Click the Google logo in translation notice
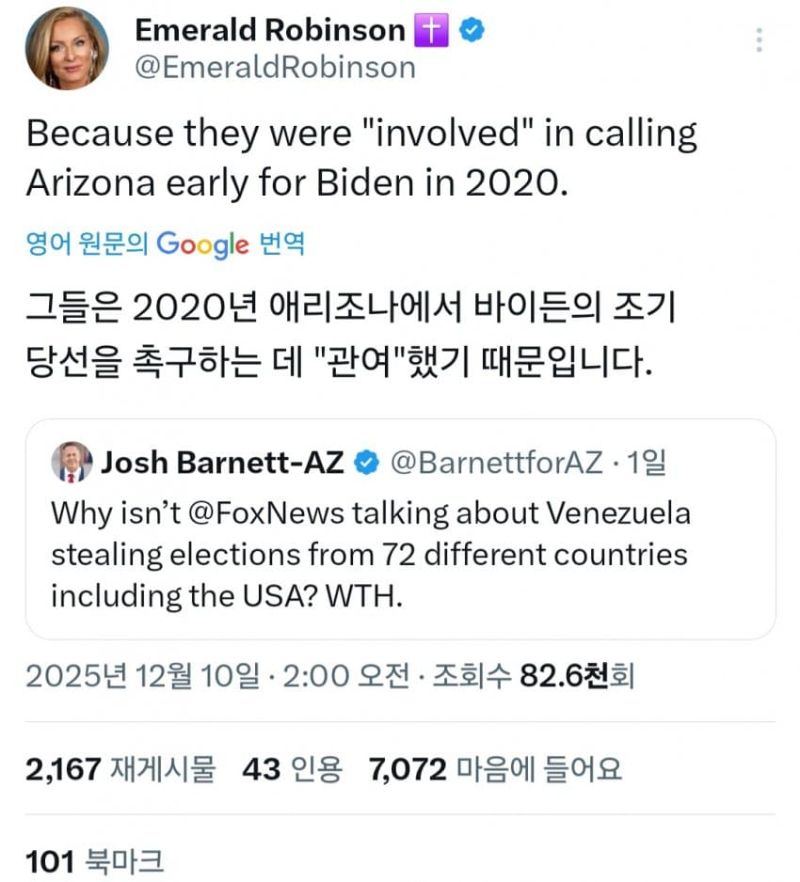 202,243
